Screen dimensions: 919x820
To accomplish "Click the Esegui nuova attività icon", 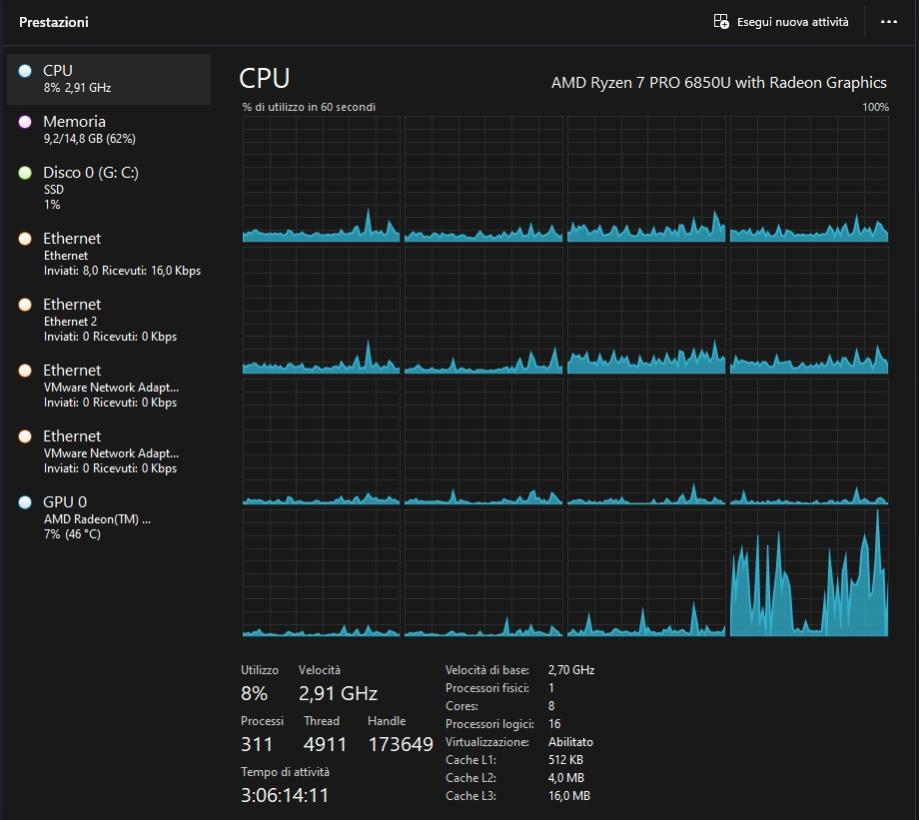I will tap(721, 22).
